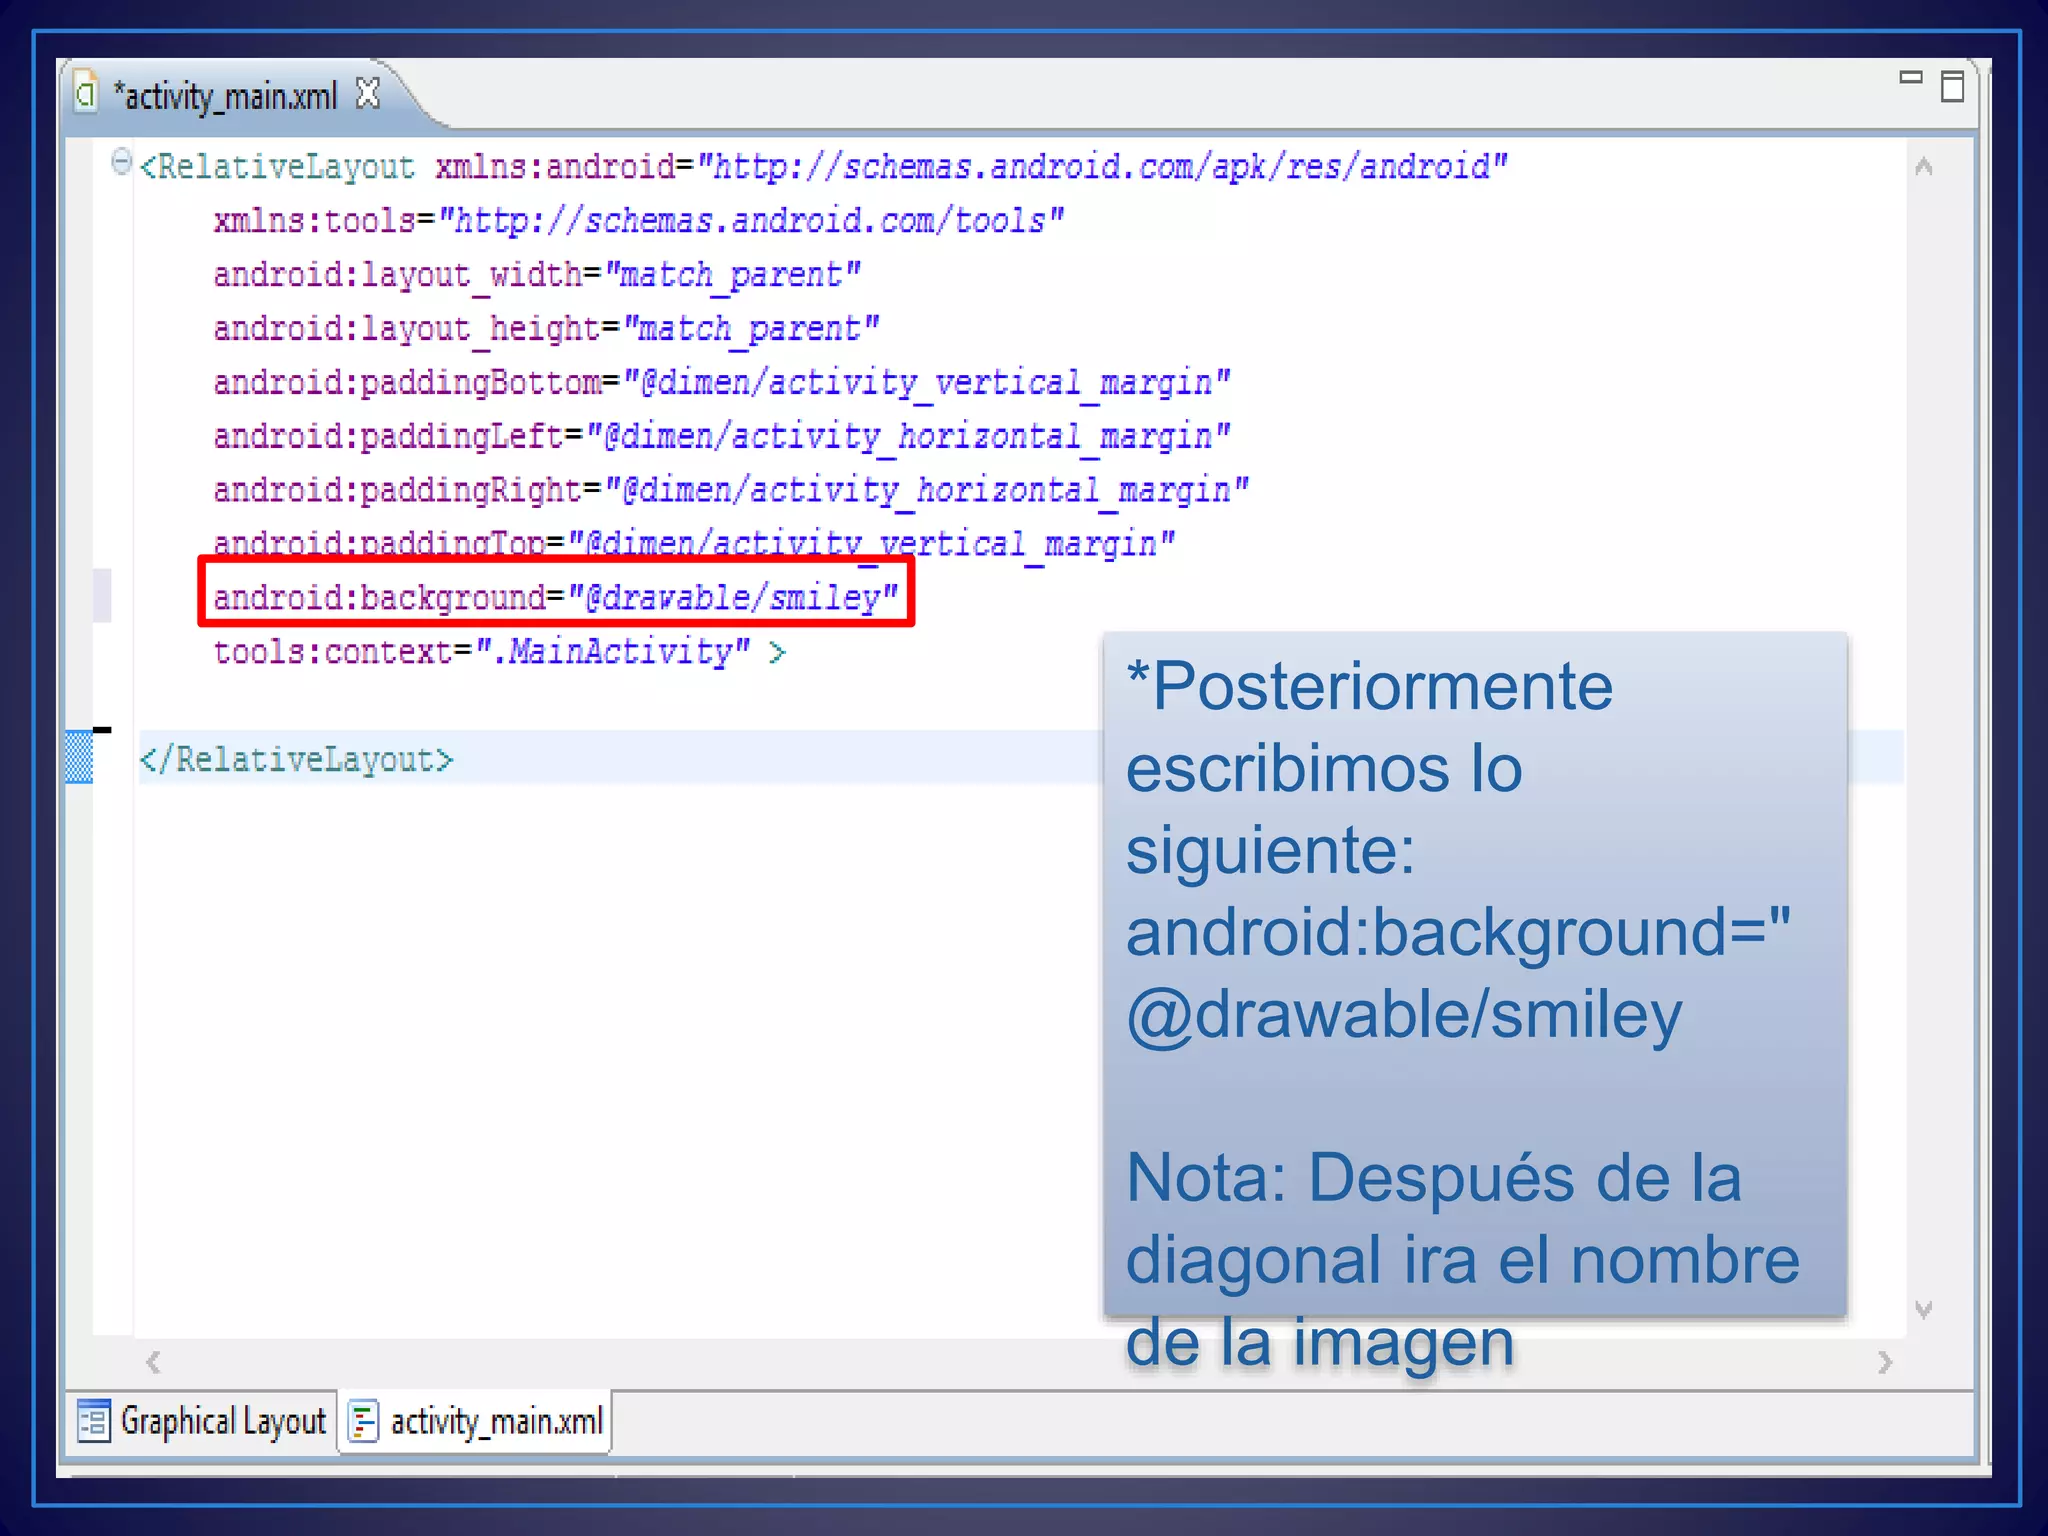Viewport: 2048px width, 1536px height.
Task: Minimize the editor pane
Action: (1910, 78)
